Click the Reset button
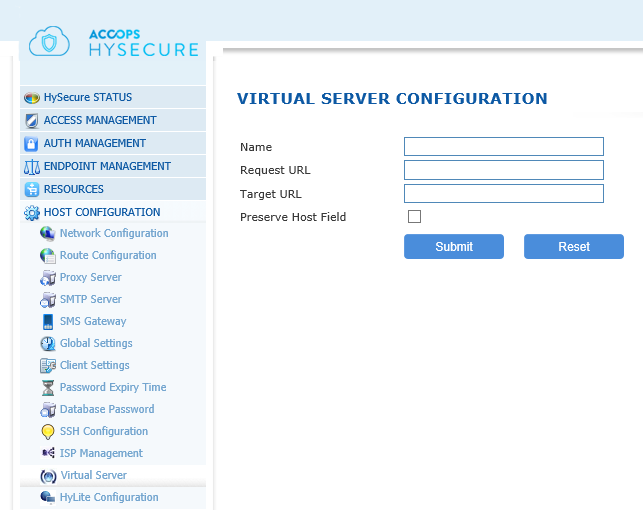 pyautogui.click(x=574, y=246)
